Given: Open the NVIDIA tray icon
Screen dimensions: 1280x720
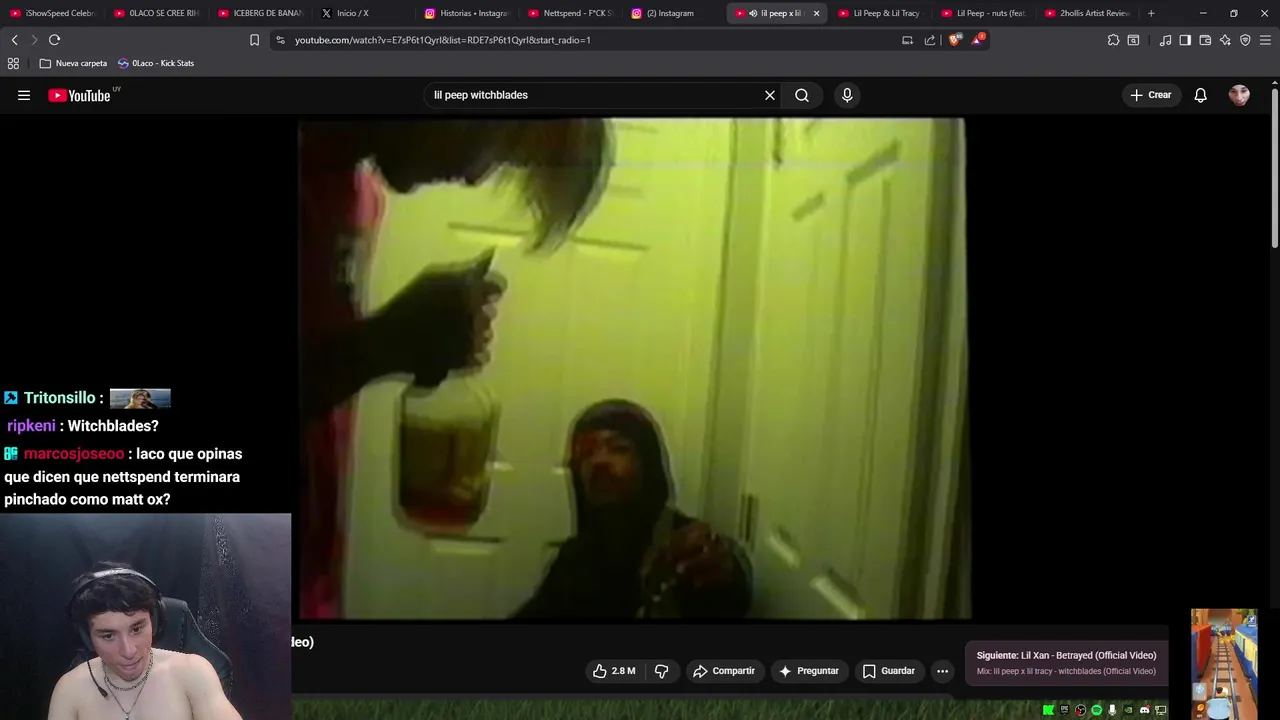Looking at the screenshot, I should [x=1128, y=710].
